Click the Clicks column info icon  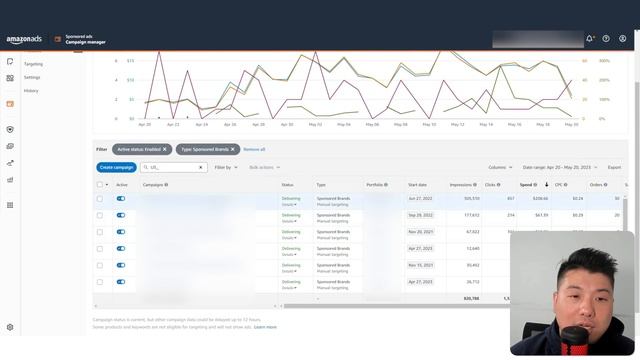498,185
